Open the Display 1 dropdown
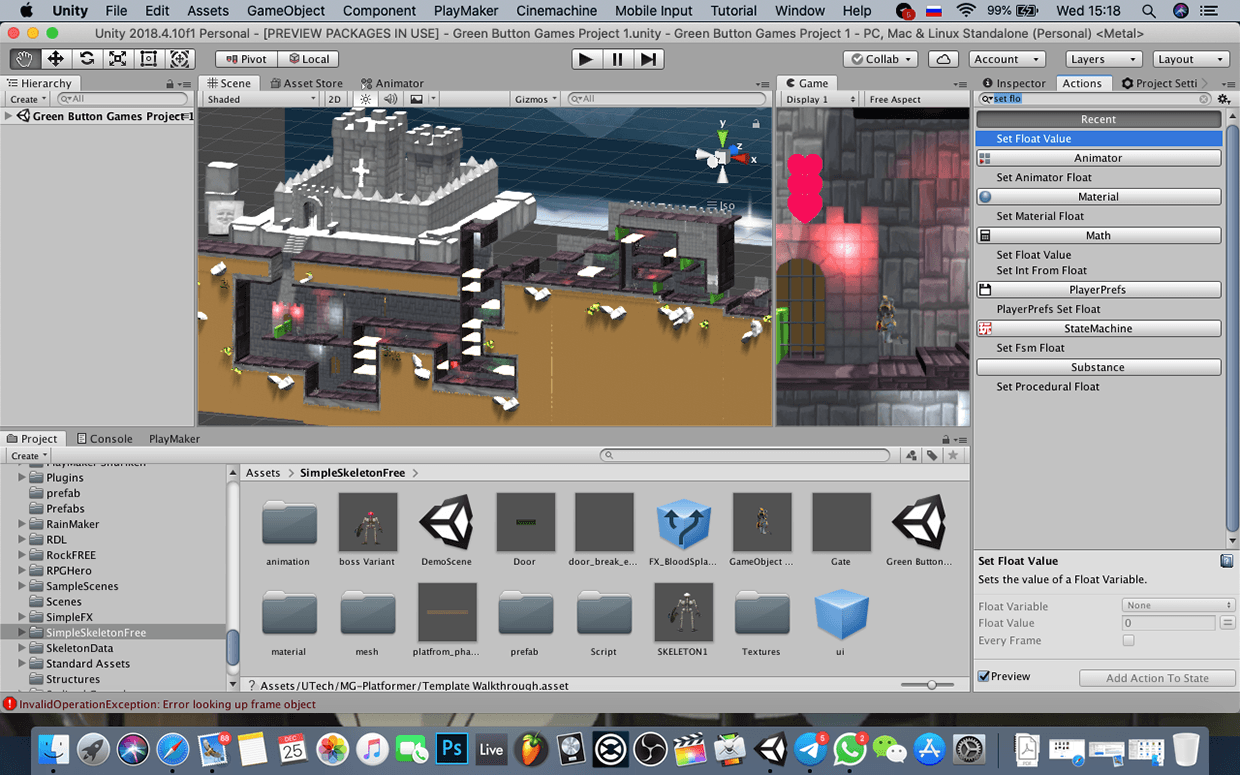 point(820,99)
